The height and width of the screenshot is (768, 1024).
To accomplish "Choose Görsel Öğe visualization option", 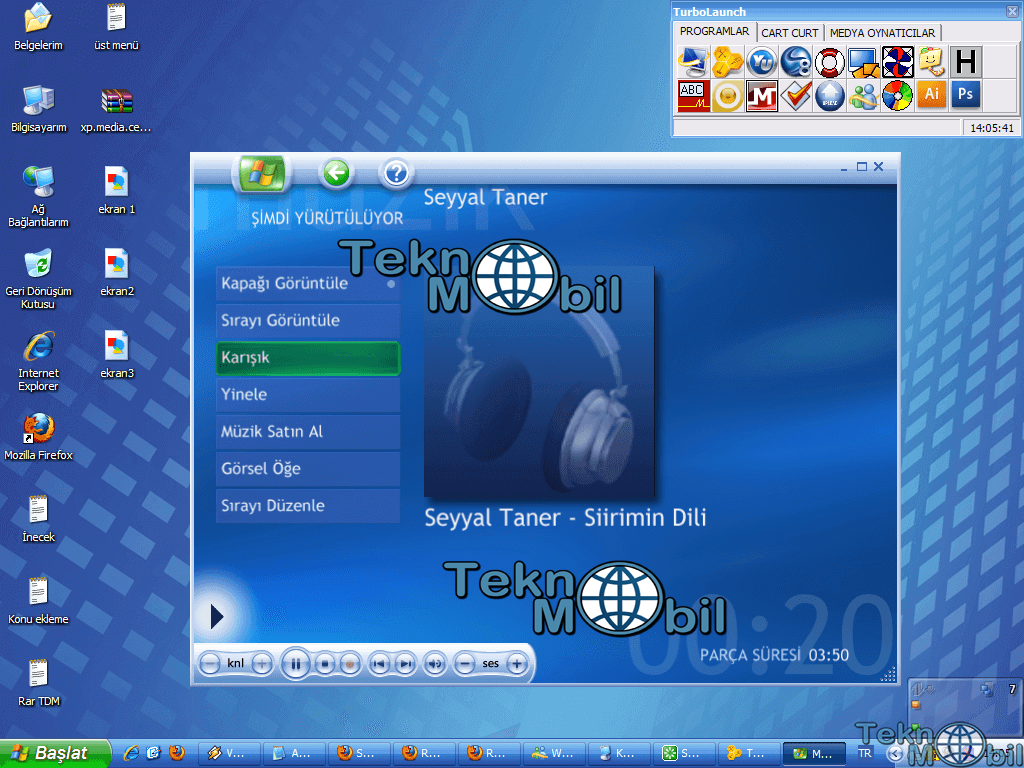I will 308,469.
